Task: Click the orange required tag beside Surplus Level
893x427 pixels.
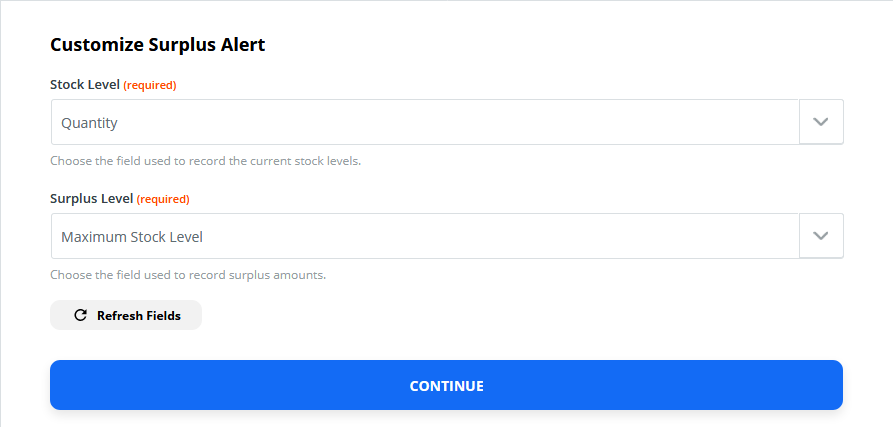Action: click(163, 199)
